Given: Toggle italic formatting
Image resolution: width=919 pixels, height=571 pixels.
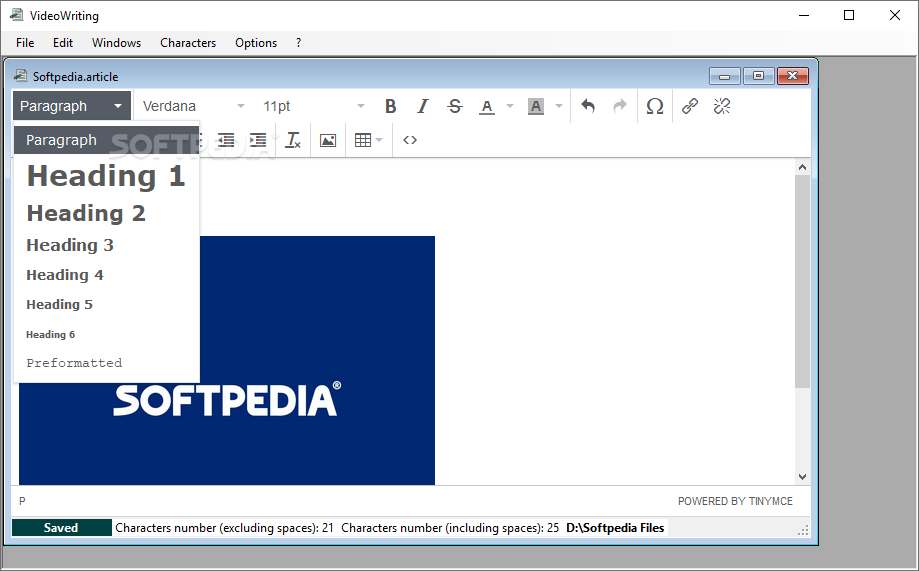Looking at the screenshot, I should point(423,106).
